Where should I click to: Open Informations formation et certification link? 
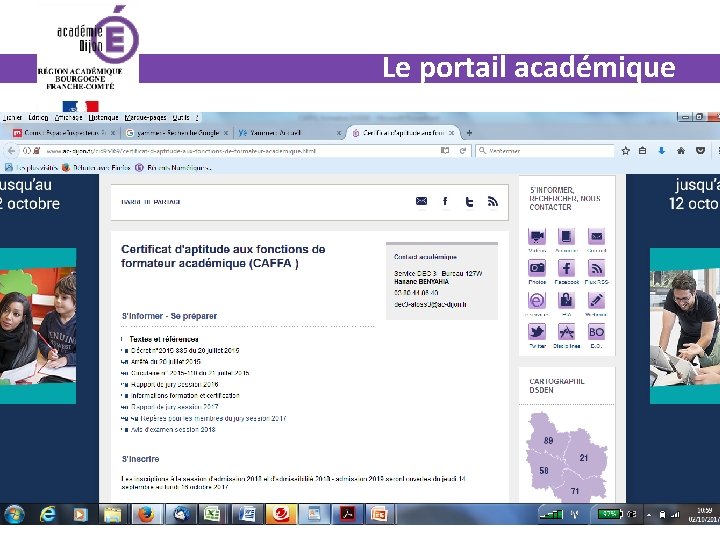click(185, 395)
